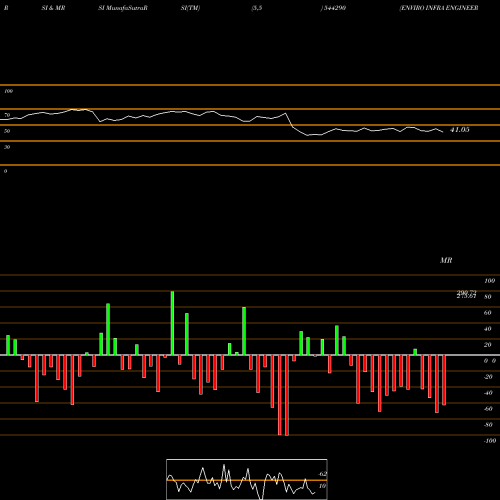The height and width of the screenshot is (500, 500).
Task: Click the -80 label on MR scale
Action: click(x=488, y=425)
